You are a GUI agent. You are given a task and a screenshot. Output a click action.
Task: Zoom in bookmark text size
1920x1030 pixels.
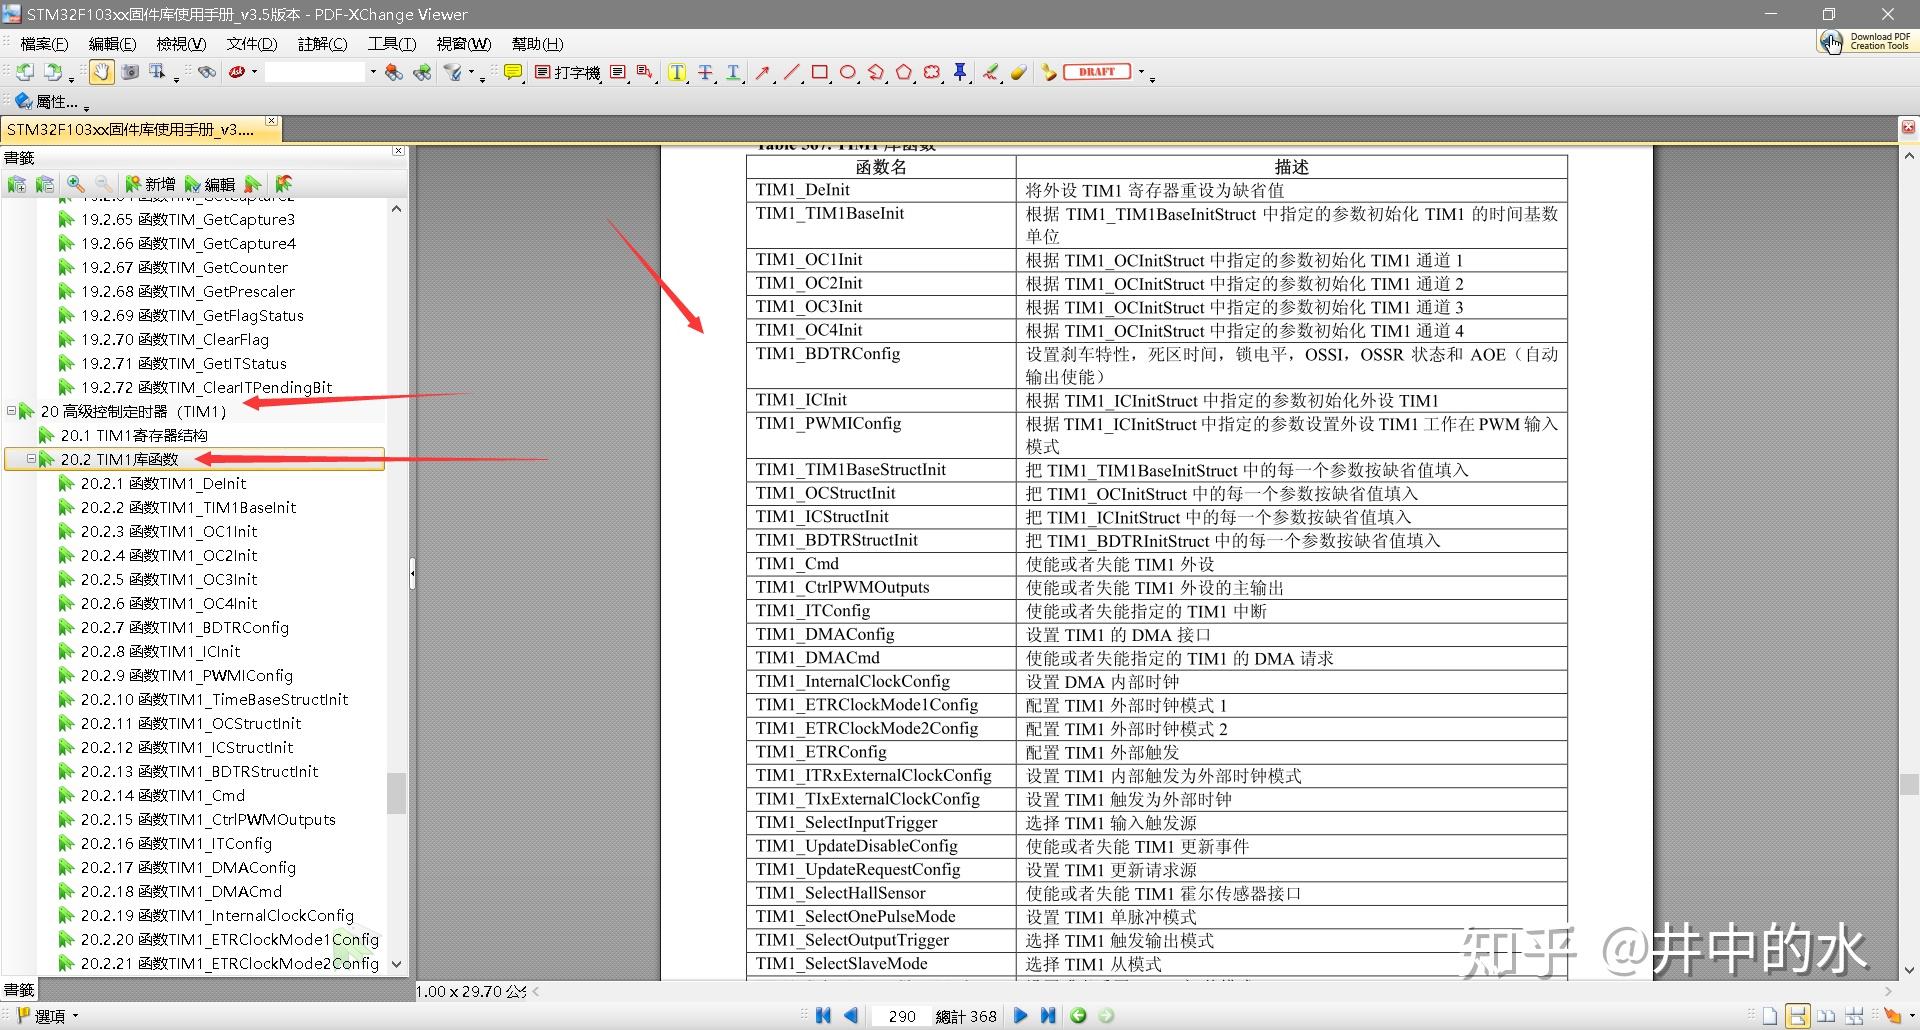(76, 184)
